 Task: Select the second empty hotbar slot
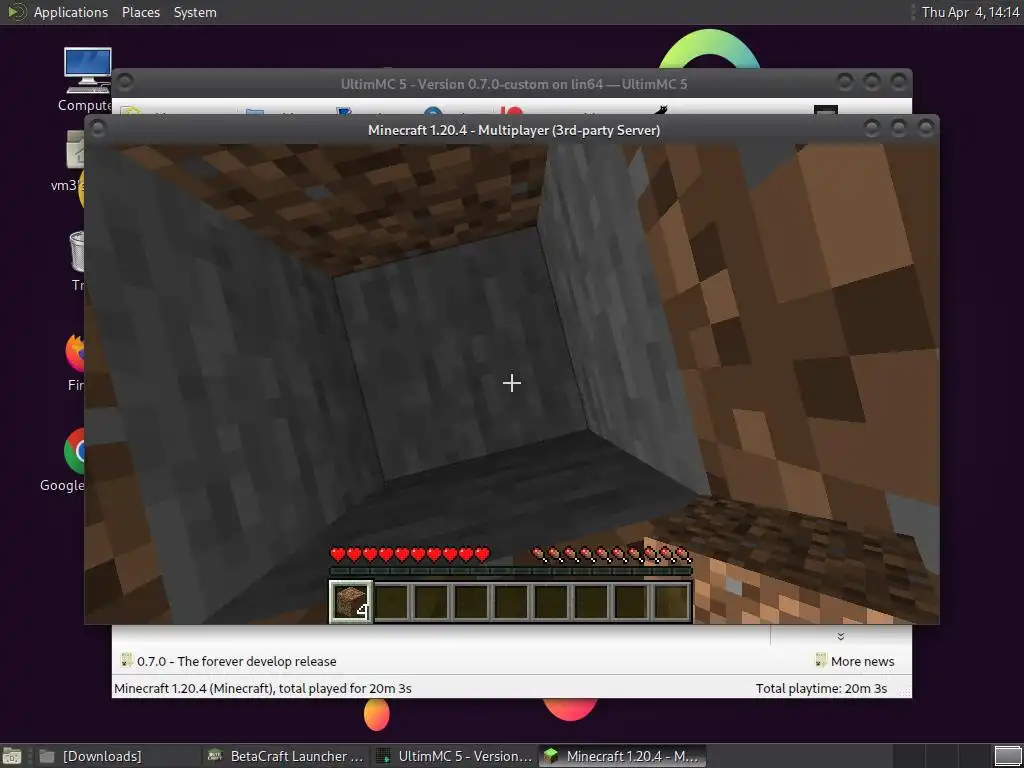(432, 601)
